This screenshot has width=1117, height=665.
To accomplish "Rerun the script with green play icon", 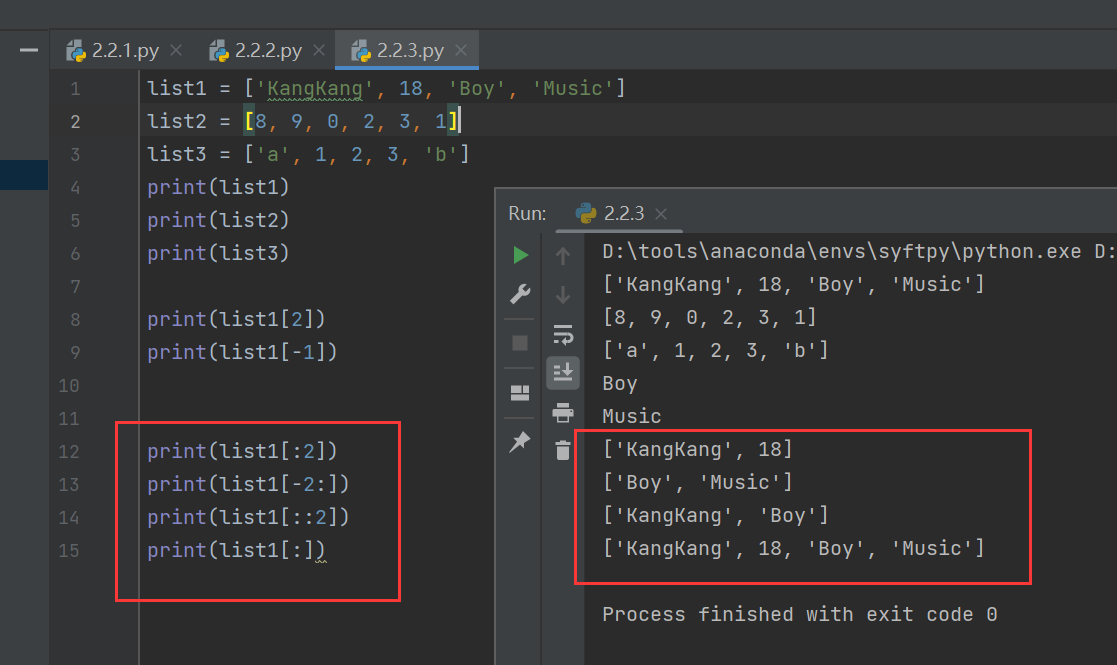I will point(521,255).
